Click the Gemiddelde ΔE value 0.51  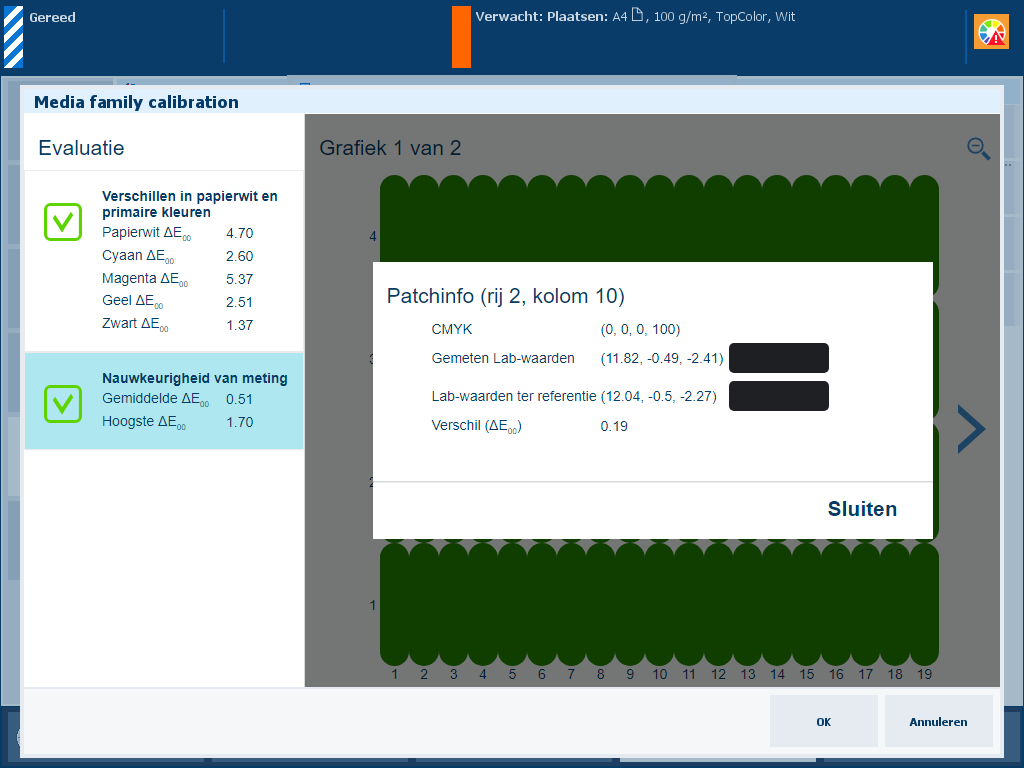tap(240, 399)
